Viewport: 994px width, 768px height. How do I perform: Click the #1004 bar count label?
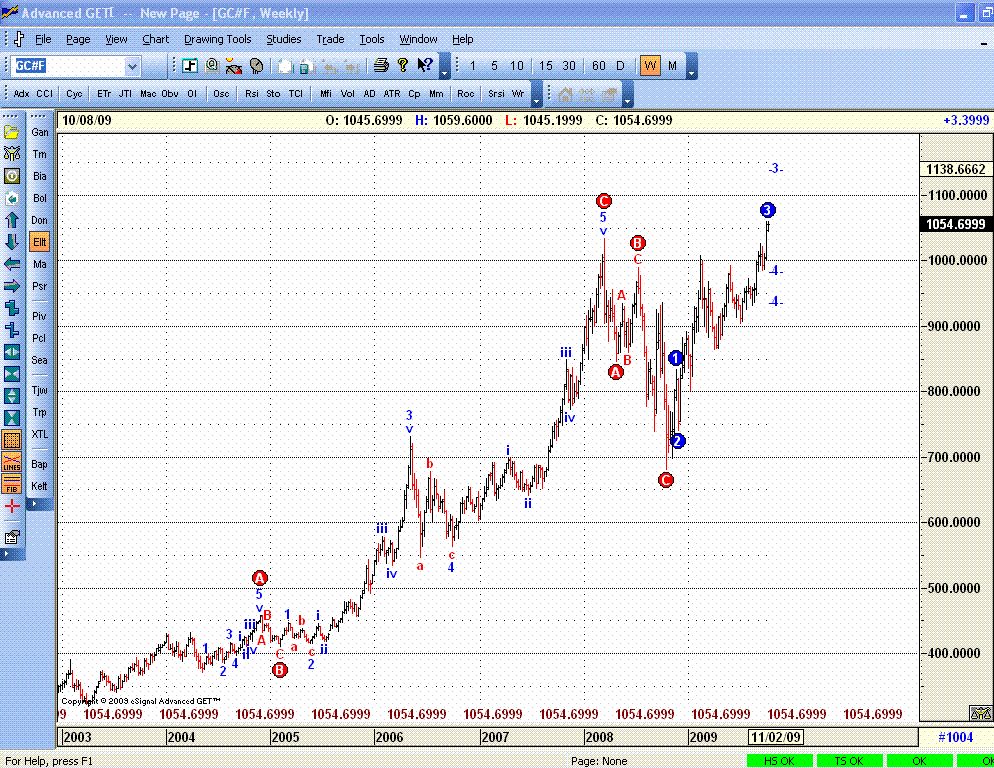(955, 737)
